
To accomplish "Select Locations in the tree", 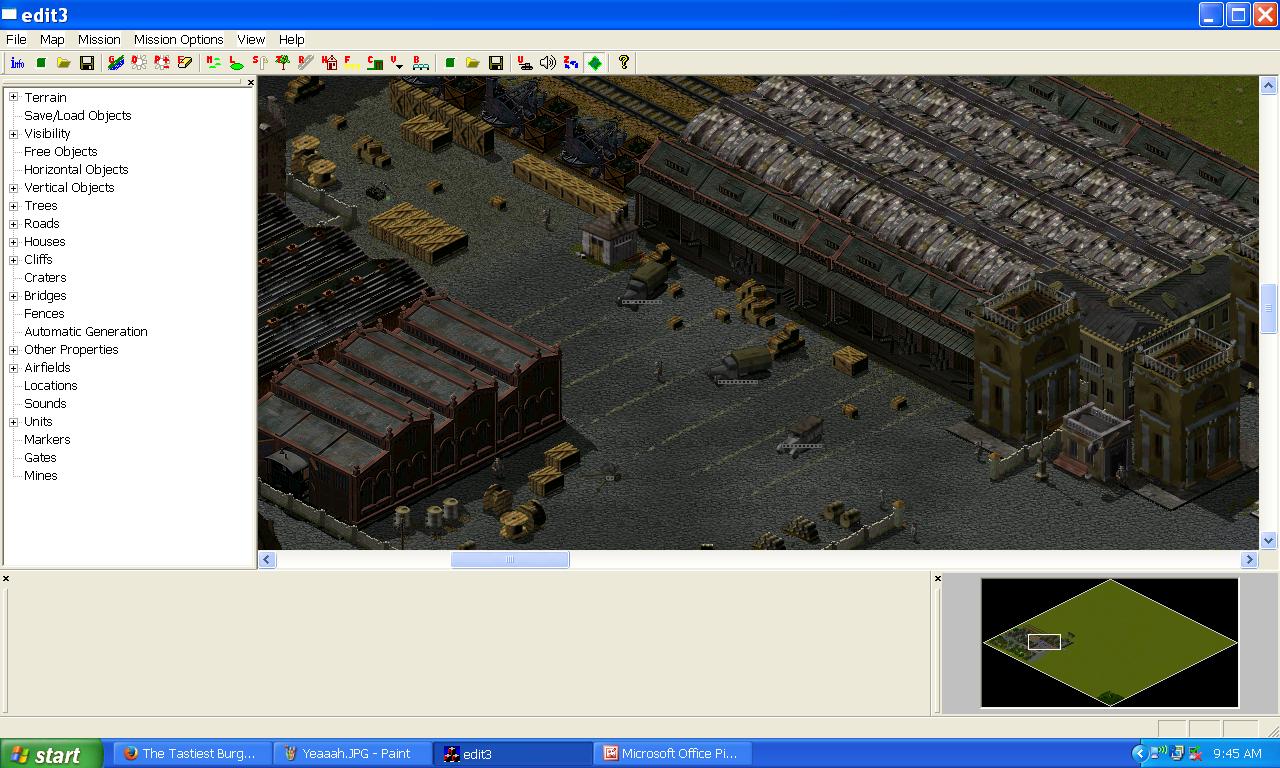I will click(x=51, y=385).
